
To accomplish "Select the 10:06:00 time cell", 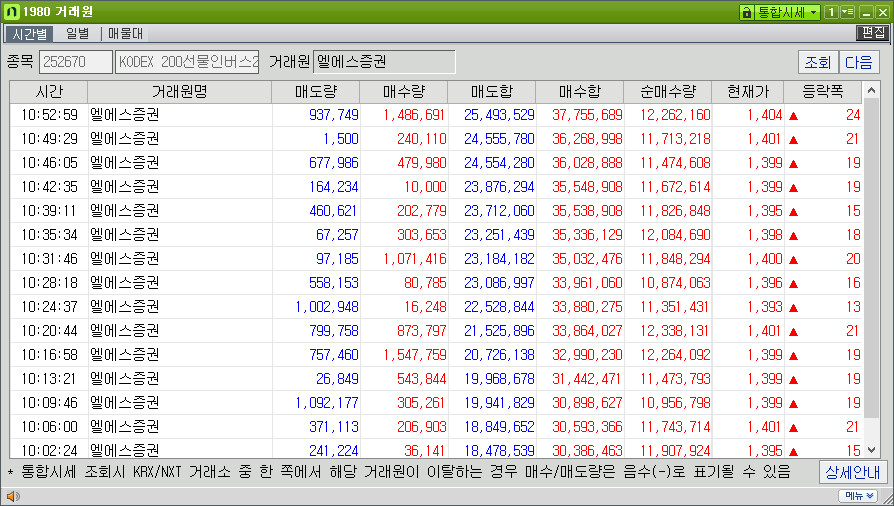I will (49, 427).
